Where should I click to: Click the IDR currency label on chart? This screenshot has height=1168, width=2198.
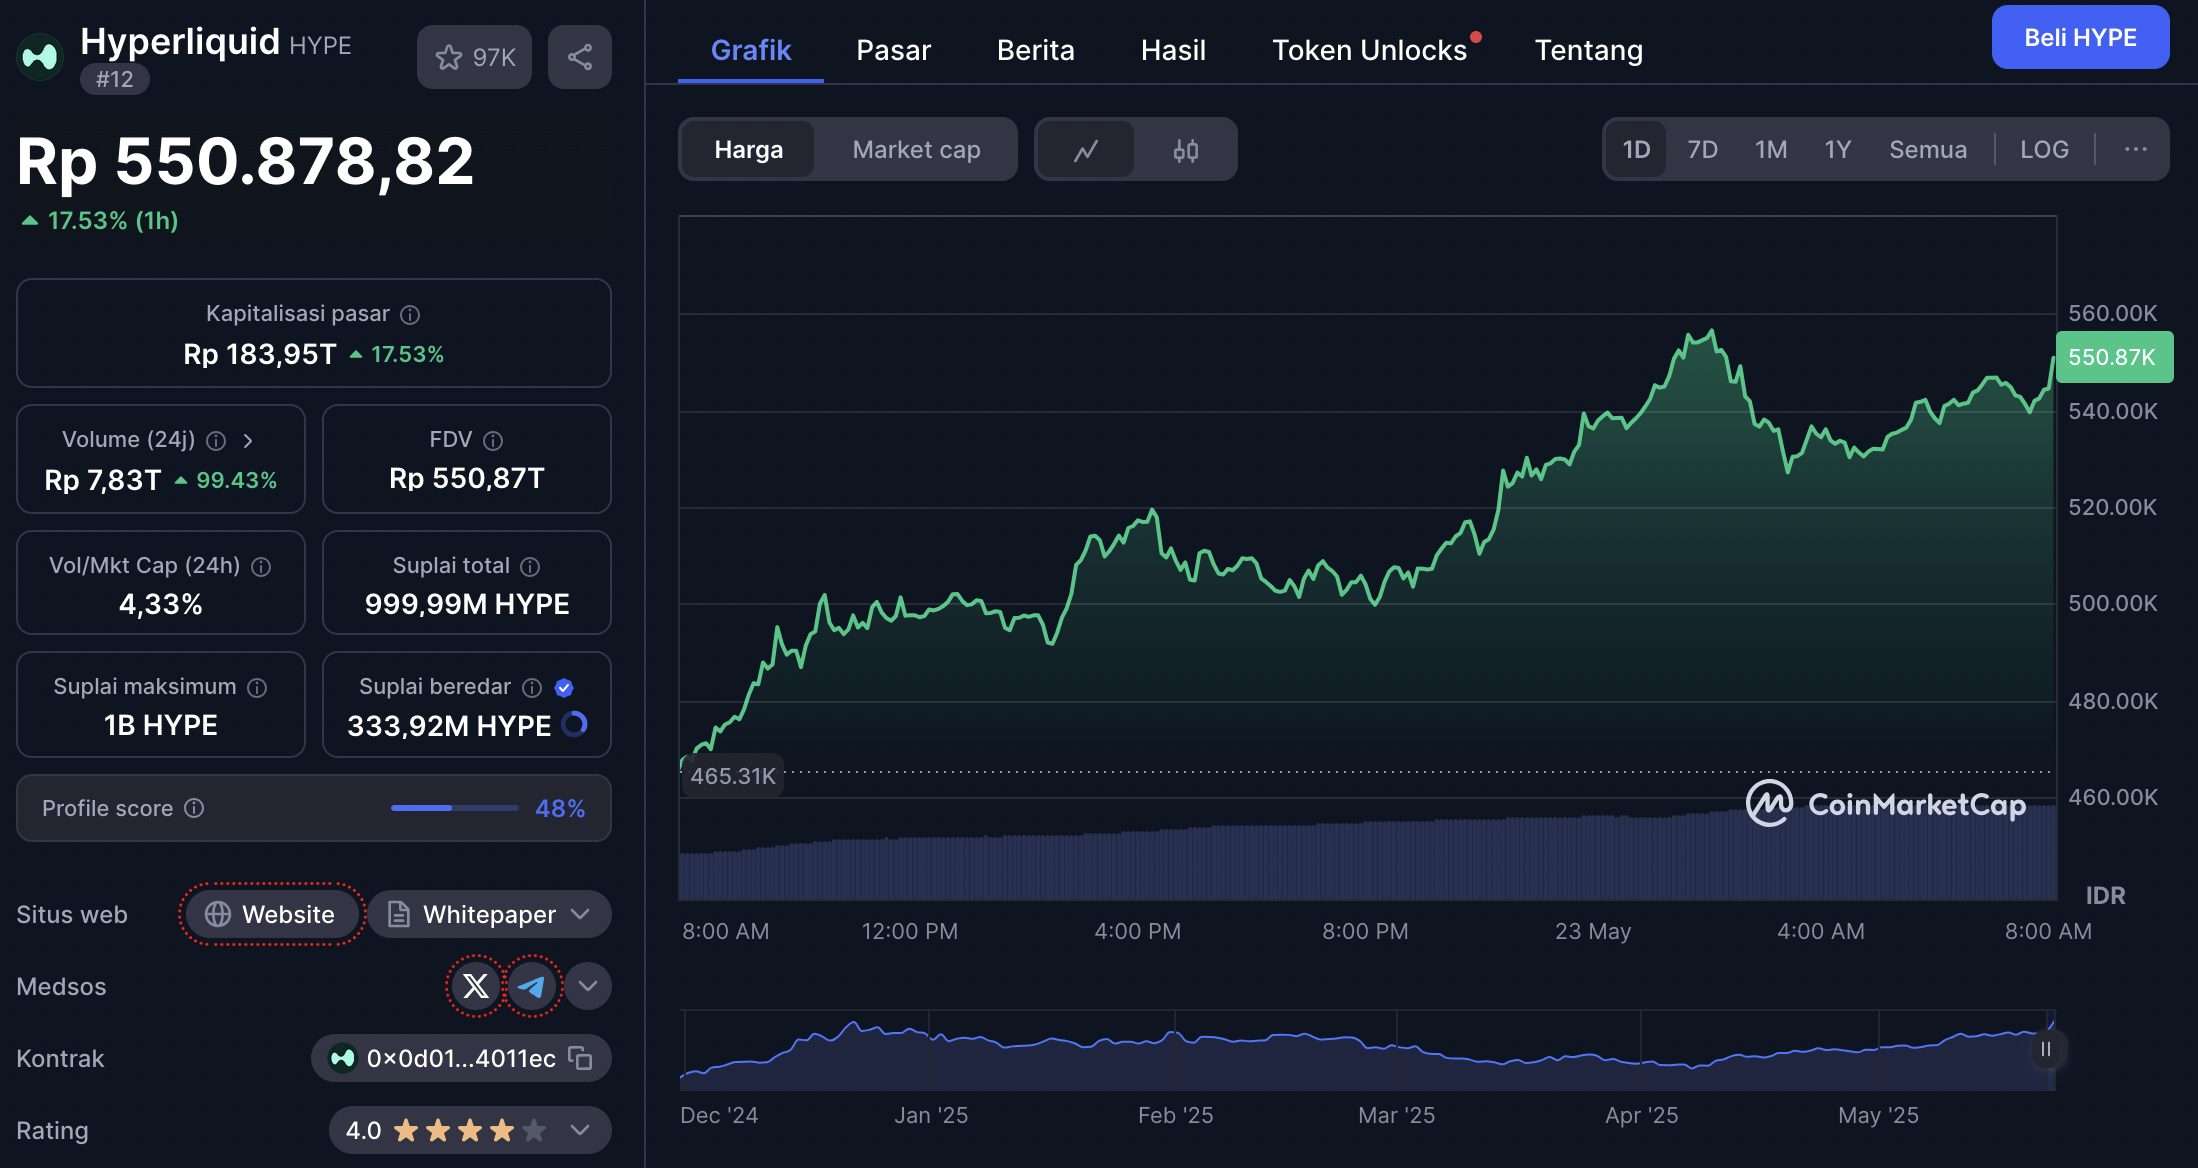coord(2105,895)
